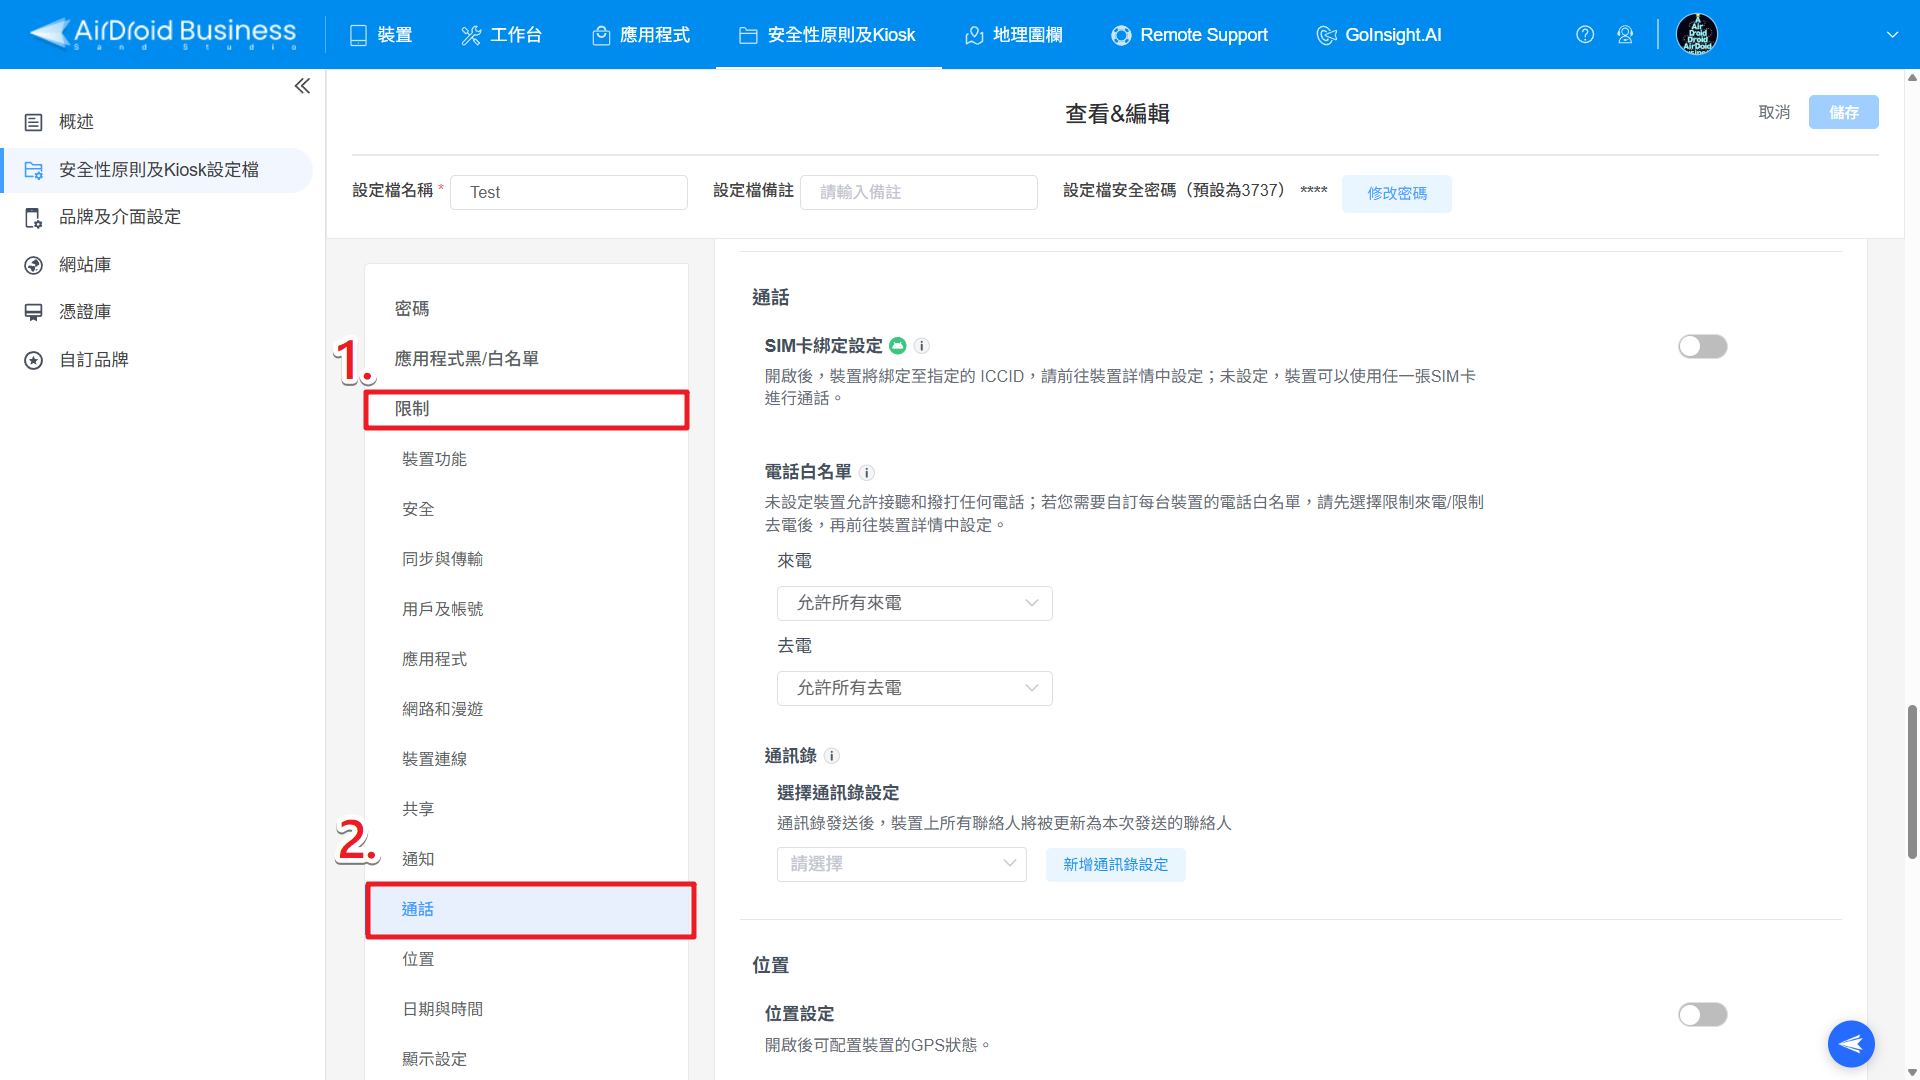Image resolution: width=1920 pixels, height=1080 pixels.
Task: Open the 請選擇 contacts dropdown
Action: (901, 864)
